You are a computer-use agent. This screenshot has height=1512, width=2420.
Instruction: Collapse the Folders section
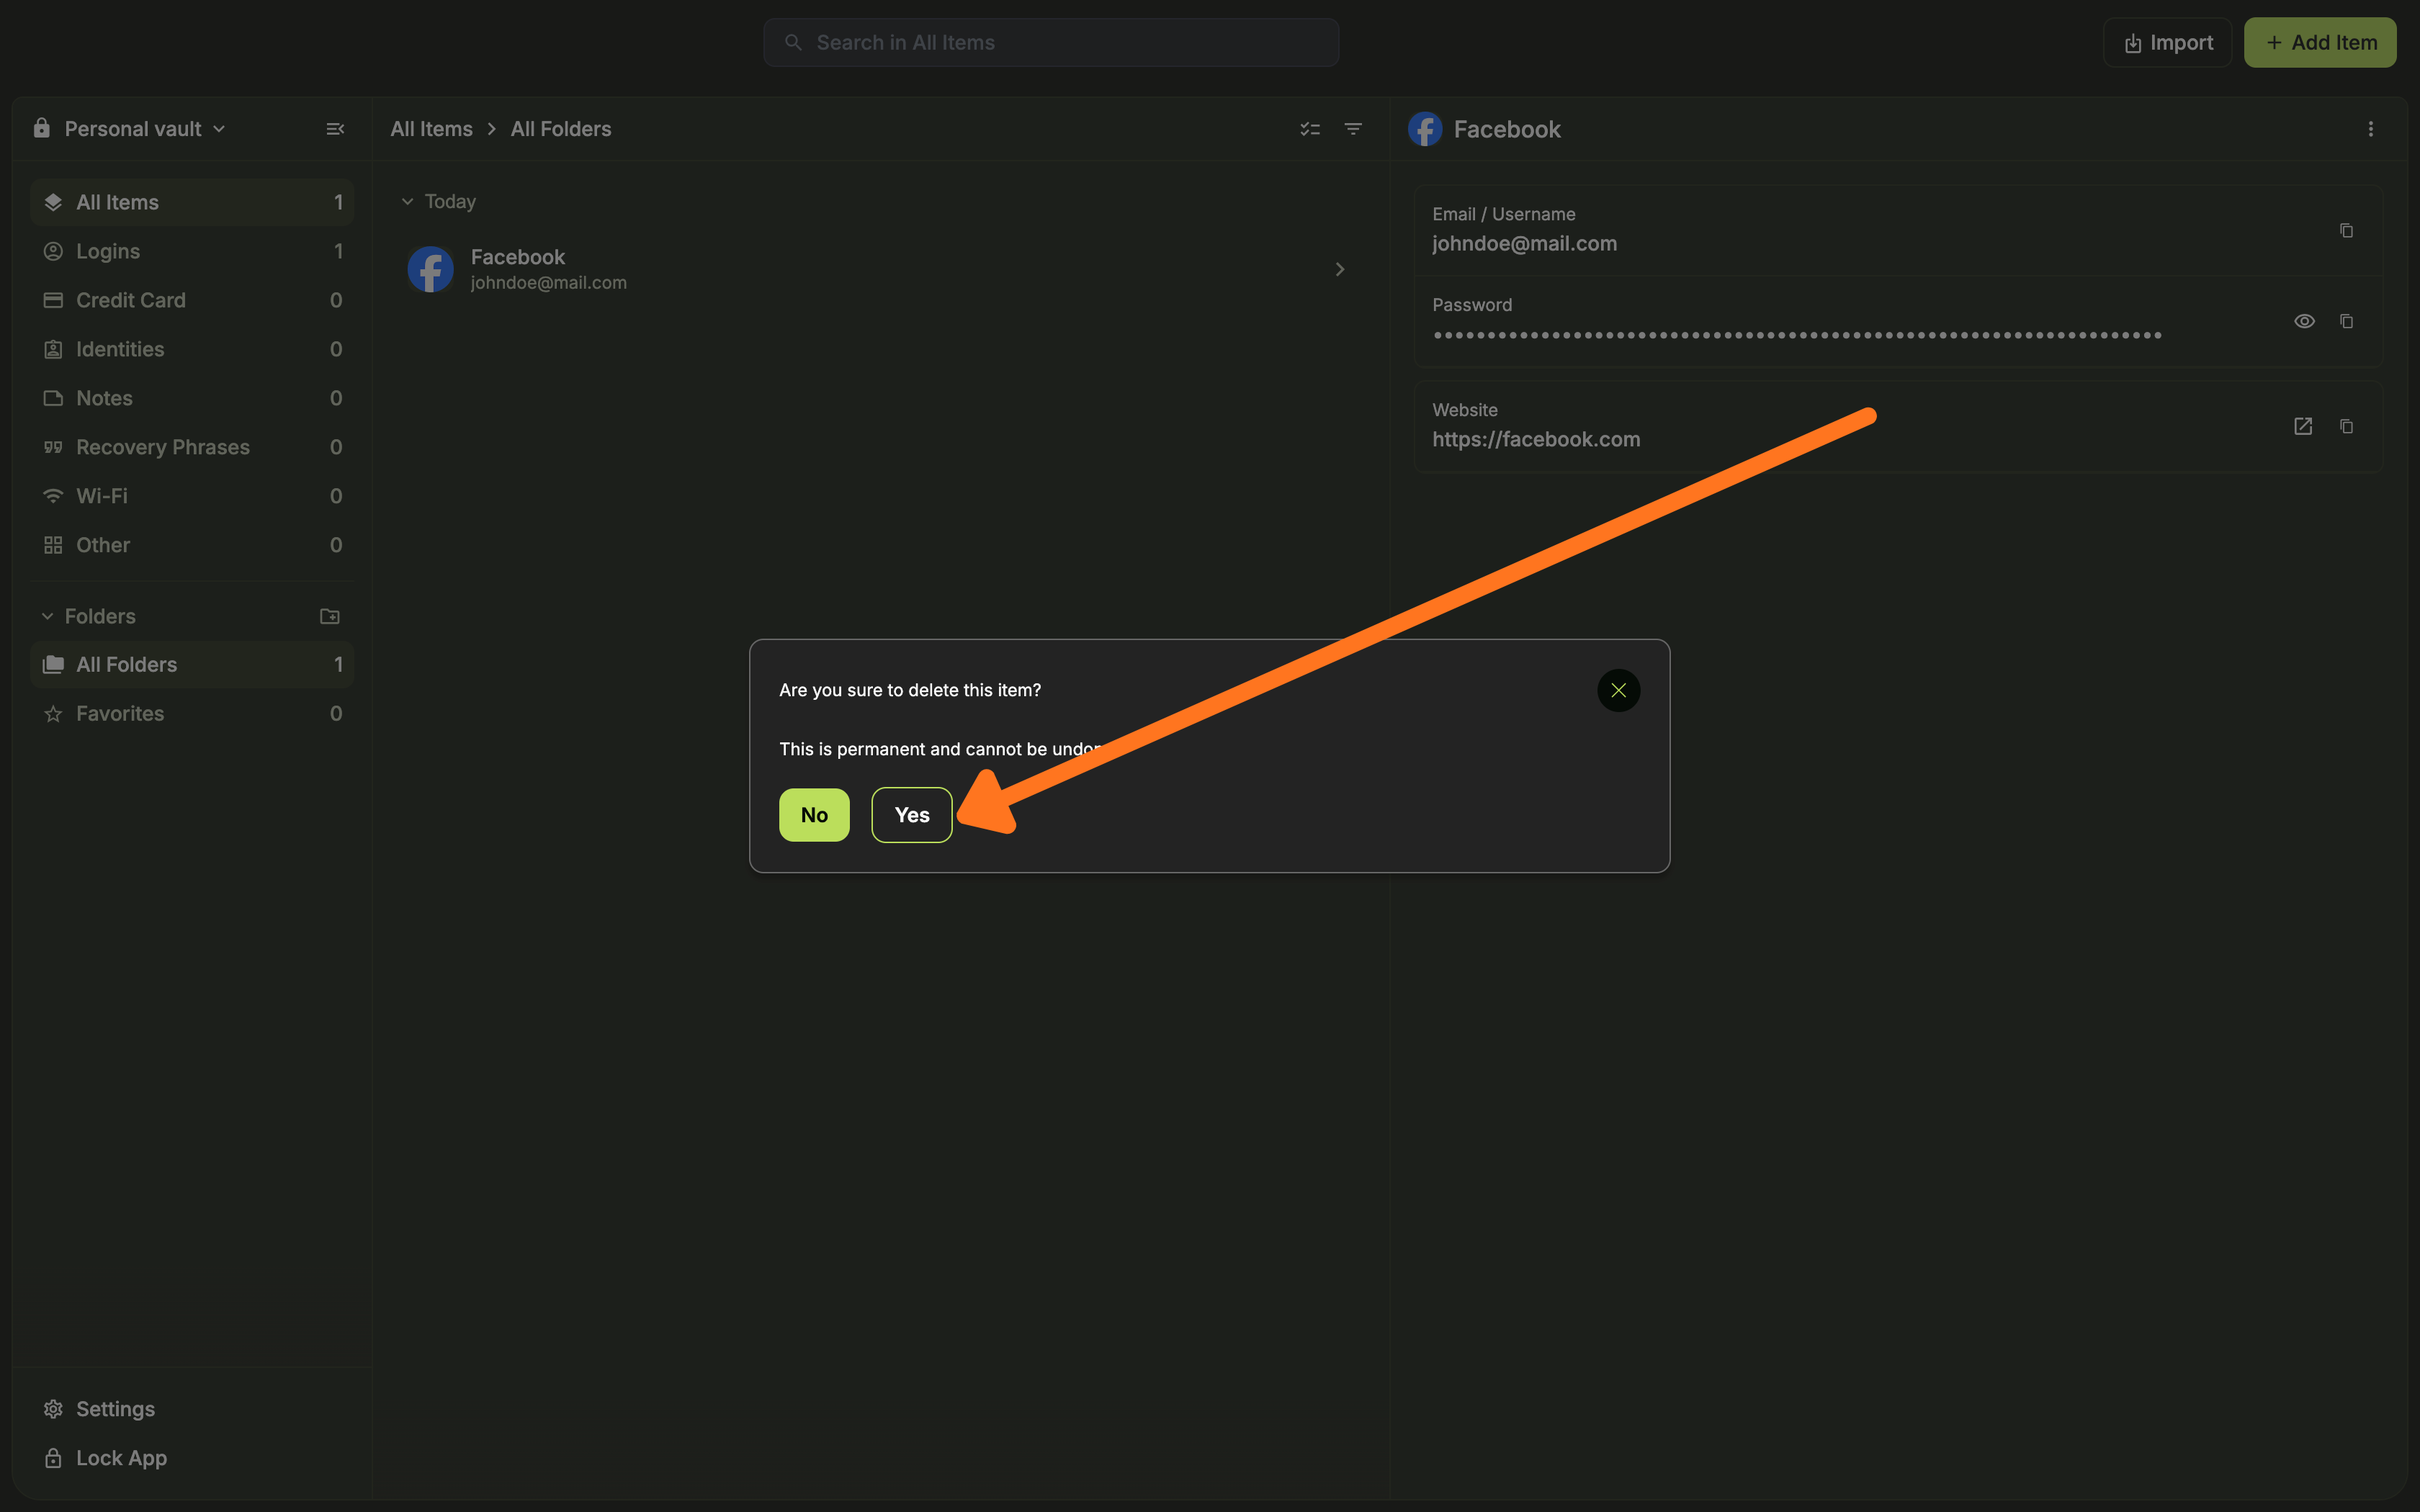47,616
